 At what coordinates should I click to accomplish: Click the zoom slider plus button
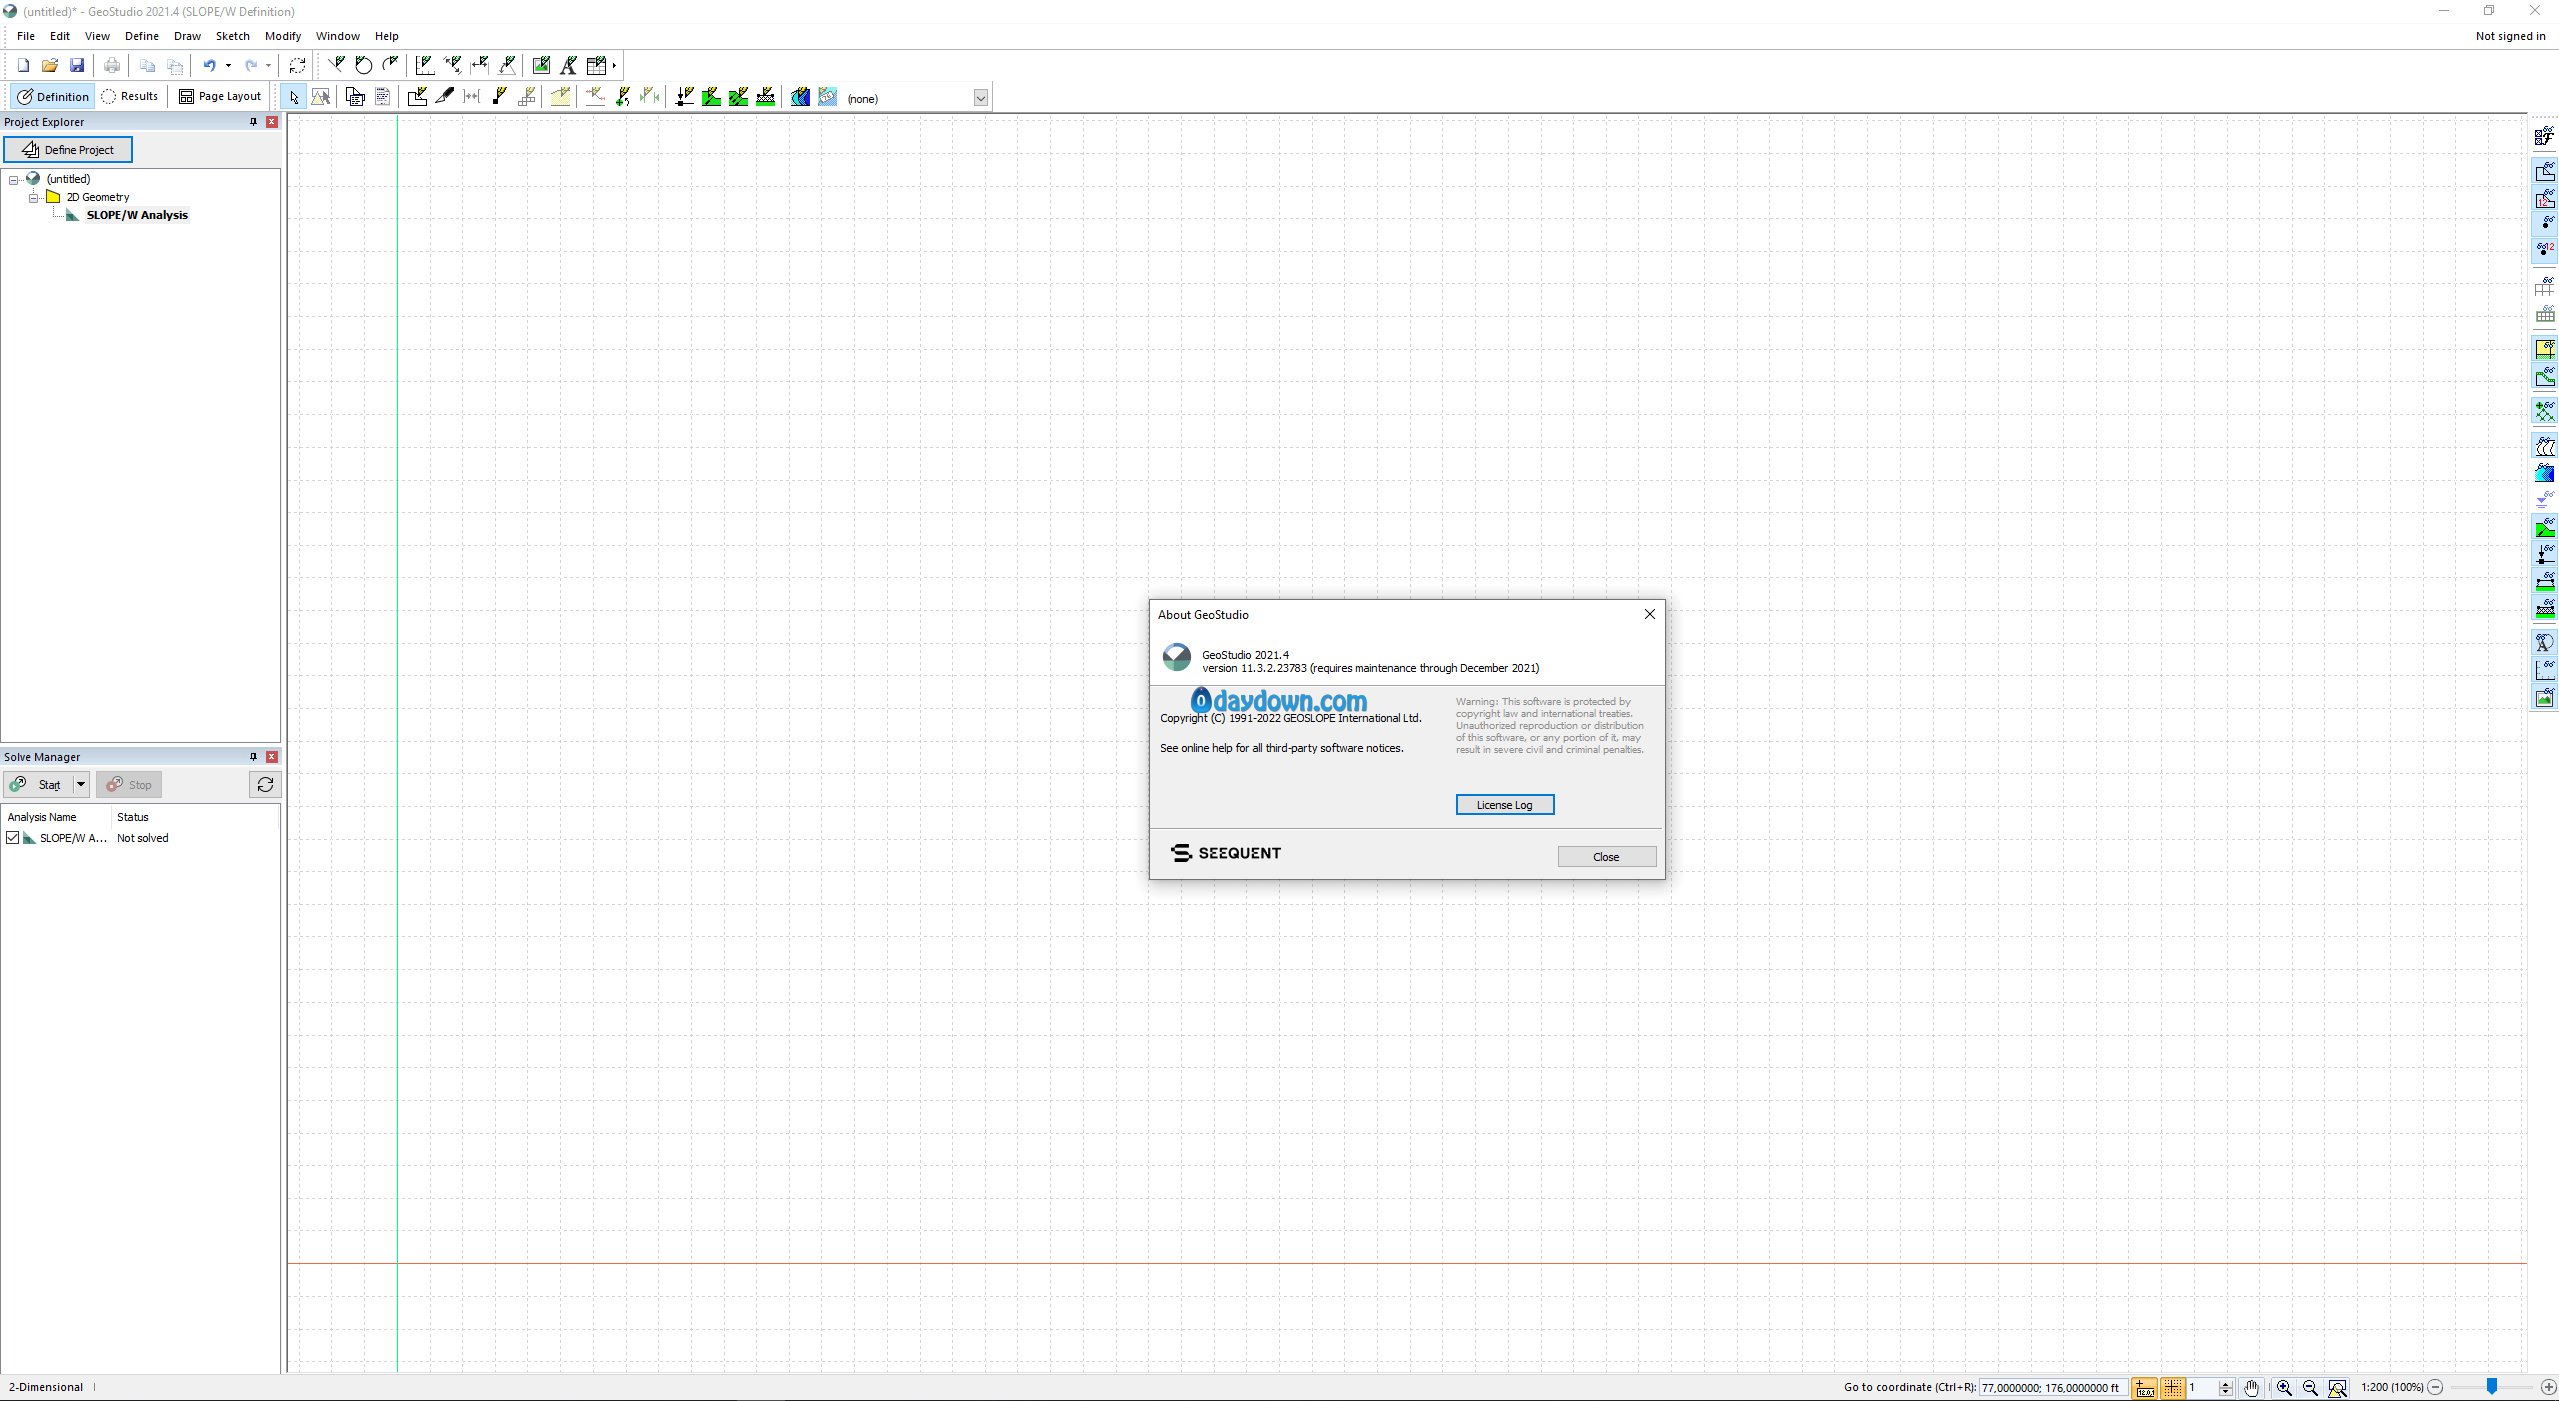2548,1387
